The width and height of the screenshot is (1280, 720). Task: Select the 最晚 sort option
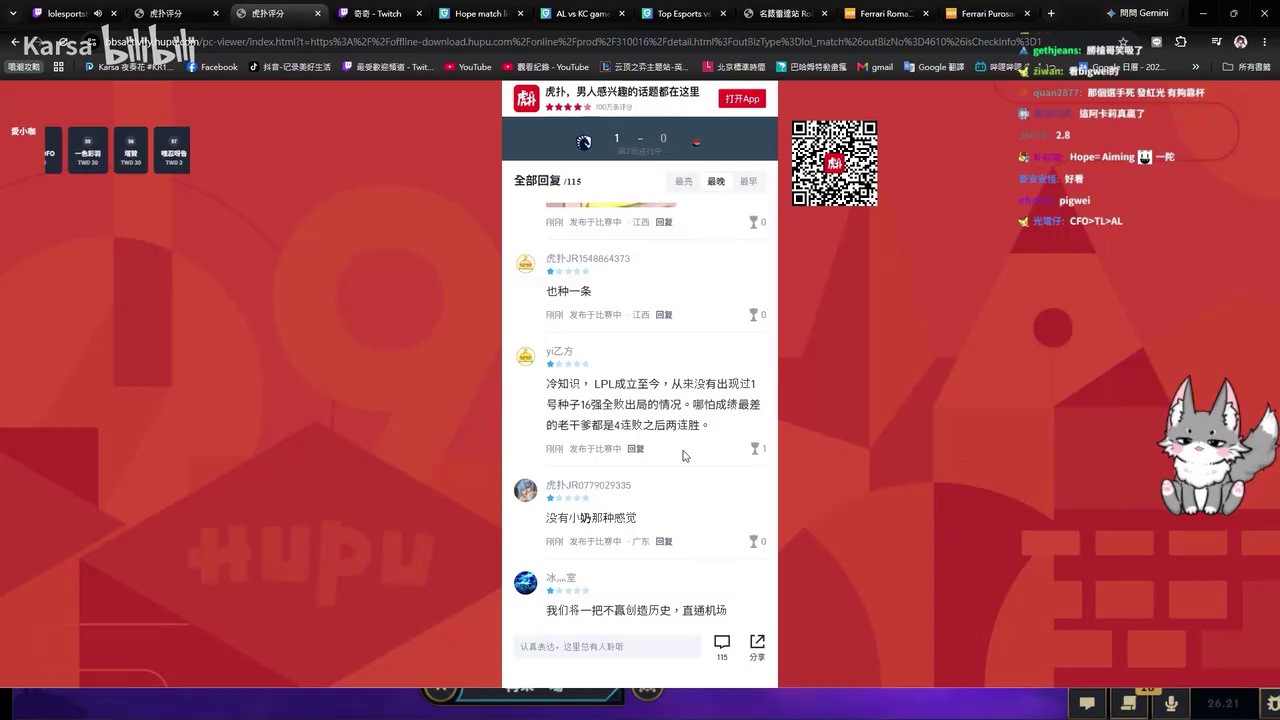click(716, 181)
